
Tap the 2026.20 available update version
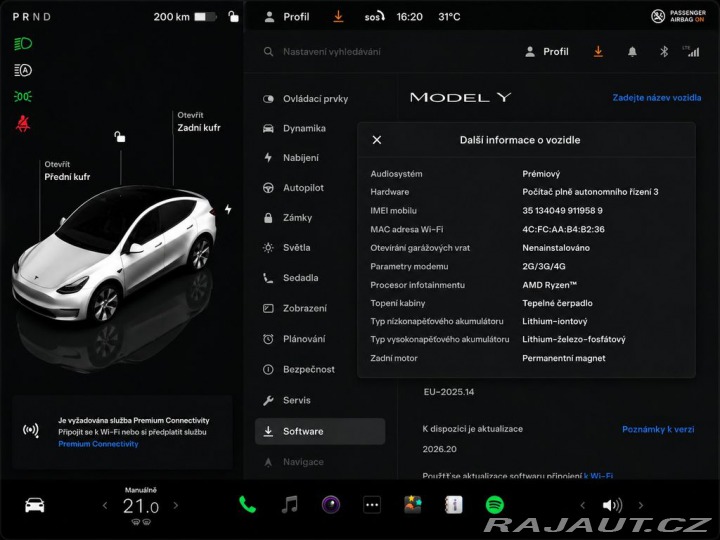coord(439,449)
